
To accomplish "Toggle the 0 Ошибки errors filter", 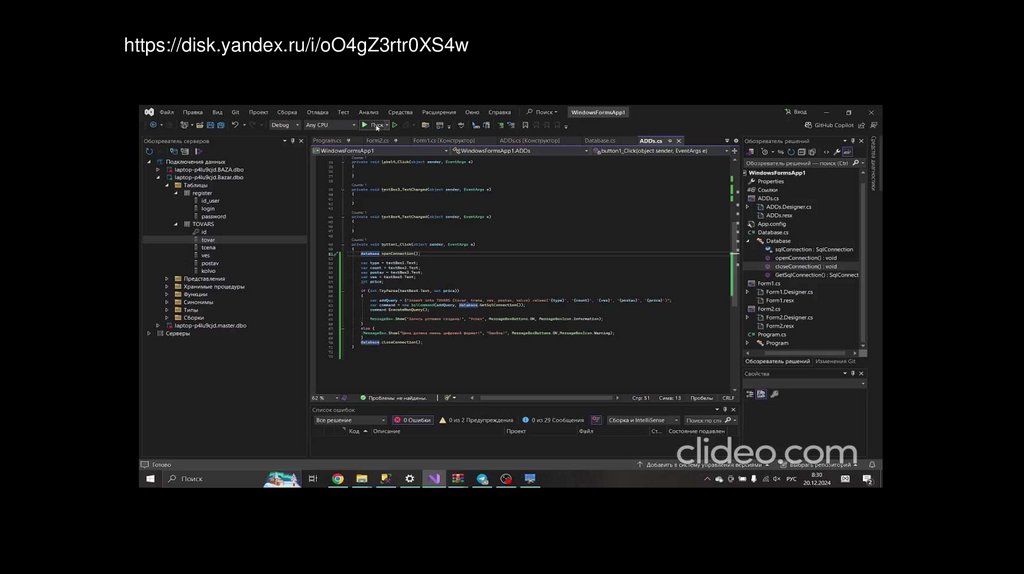I will pyautogui.click(x=412, y=421).
